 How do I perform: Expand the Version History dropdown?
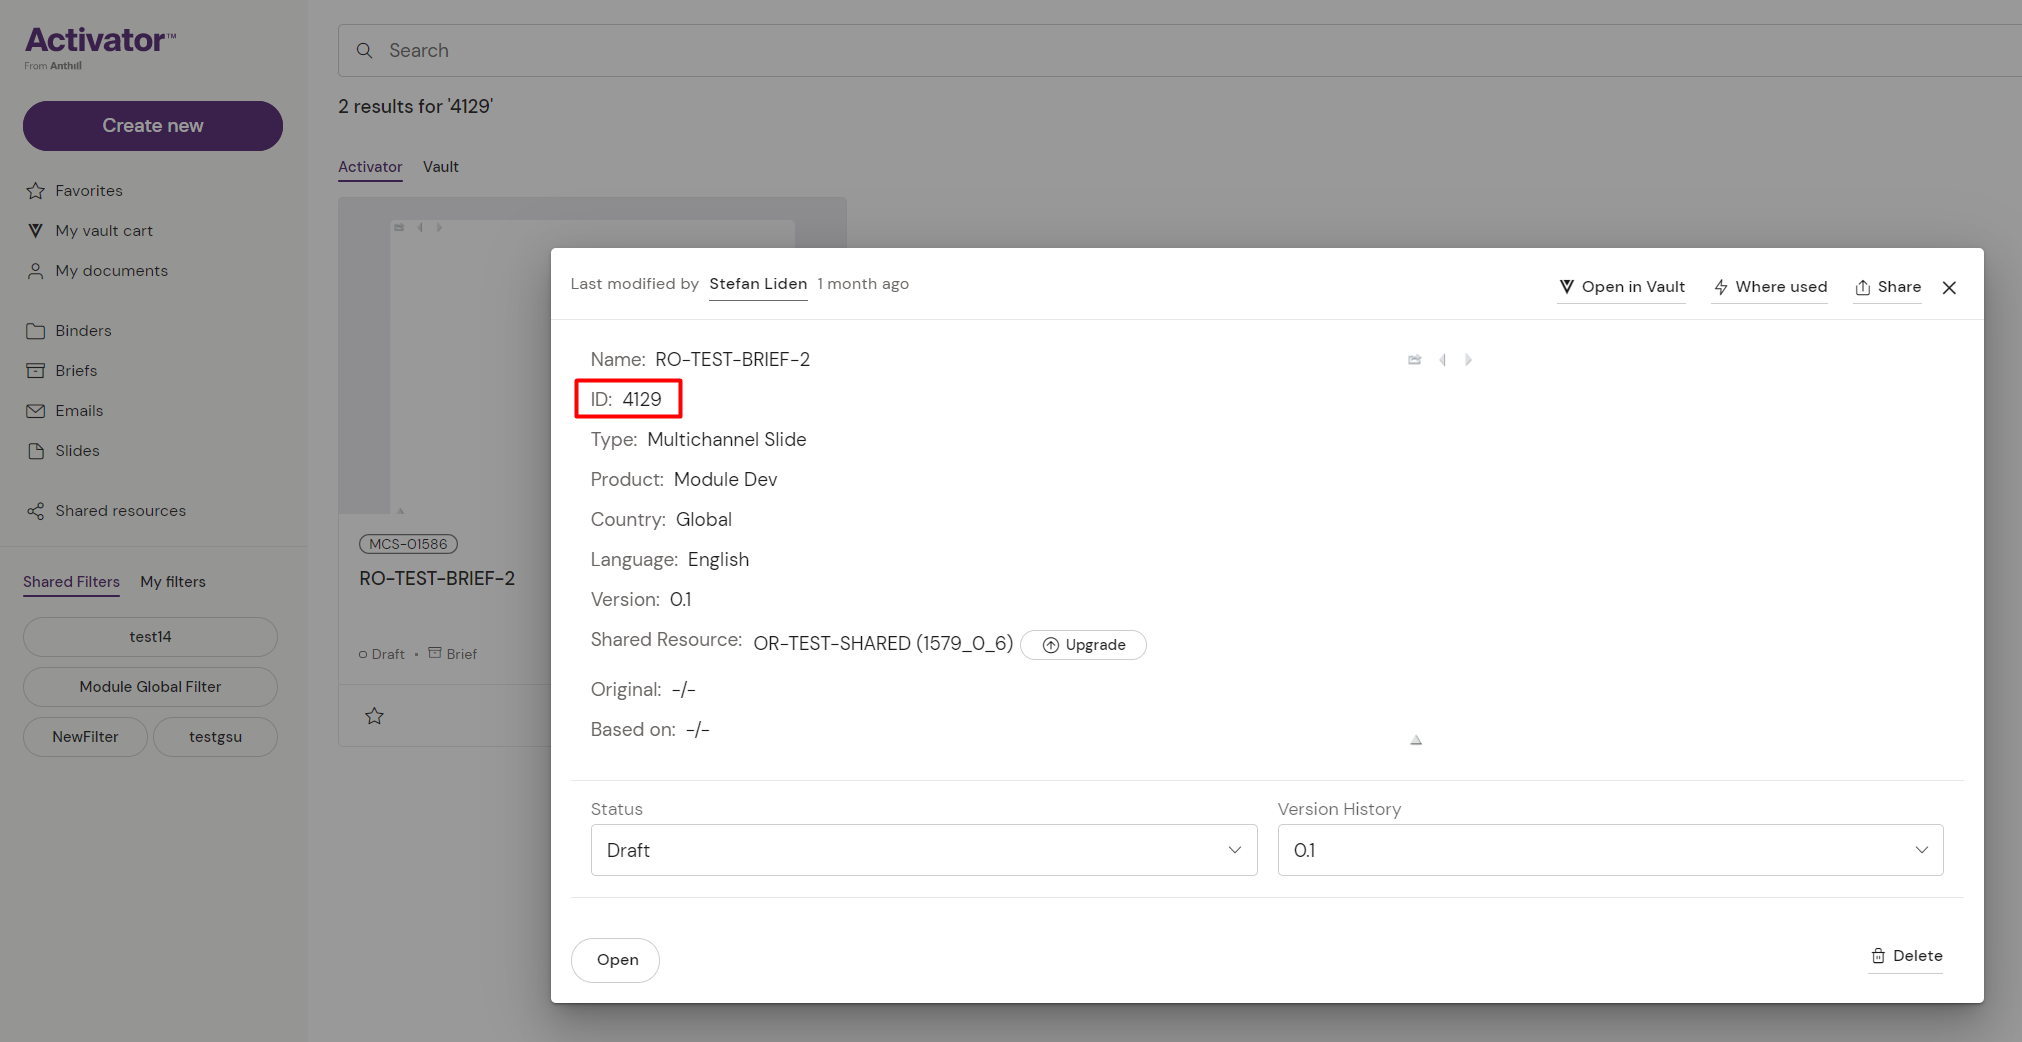point(1609,850)
